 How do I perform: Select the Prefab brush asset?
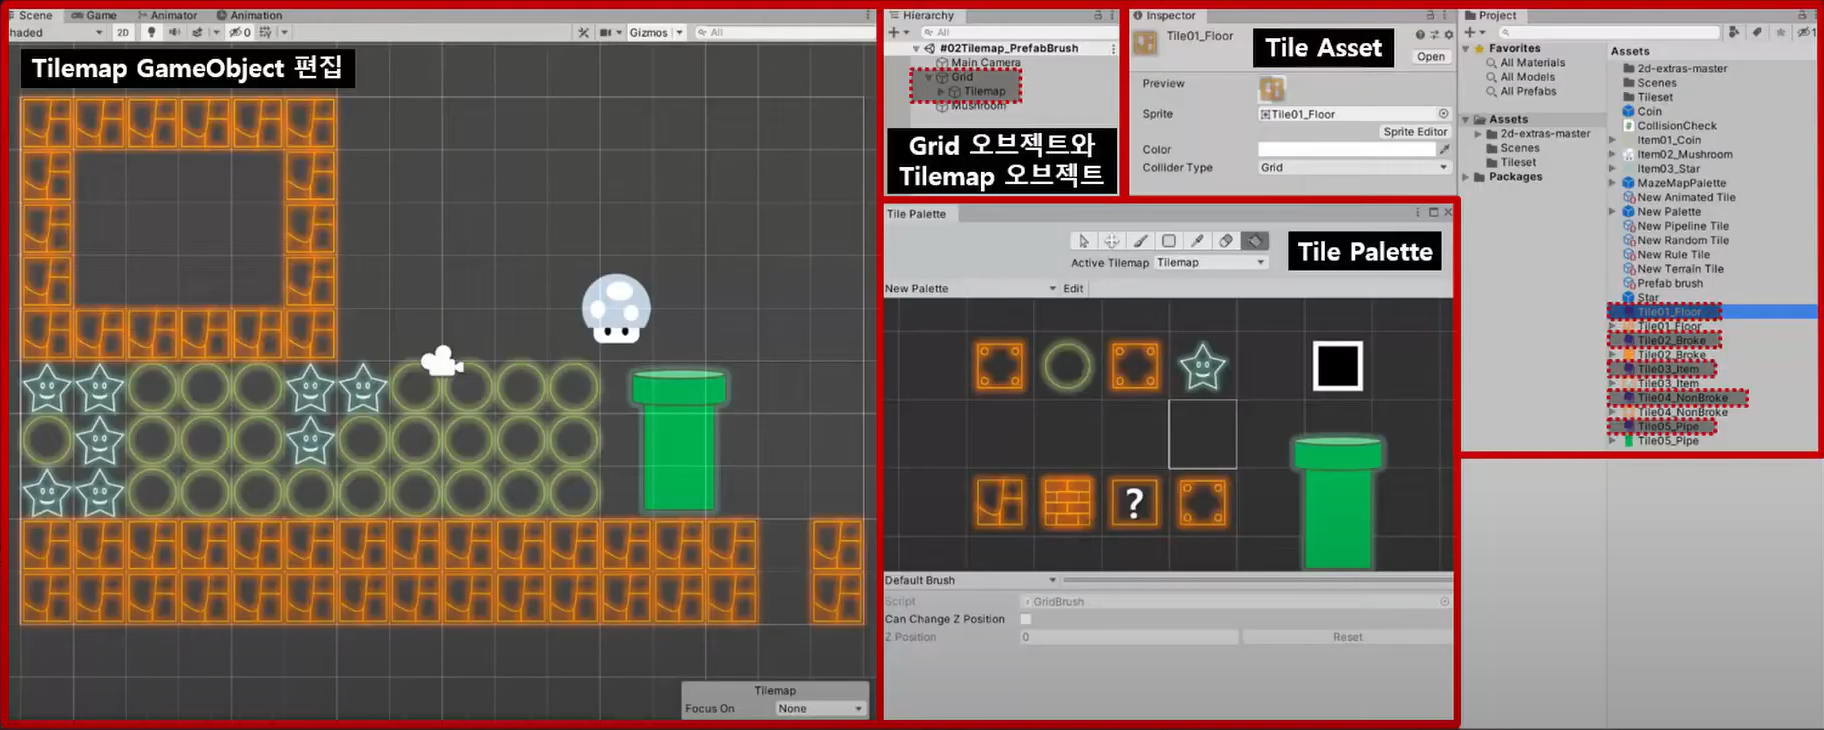pos(1669,283)
